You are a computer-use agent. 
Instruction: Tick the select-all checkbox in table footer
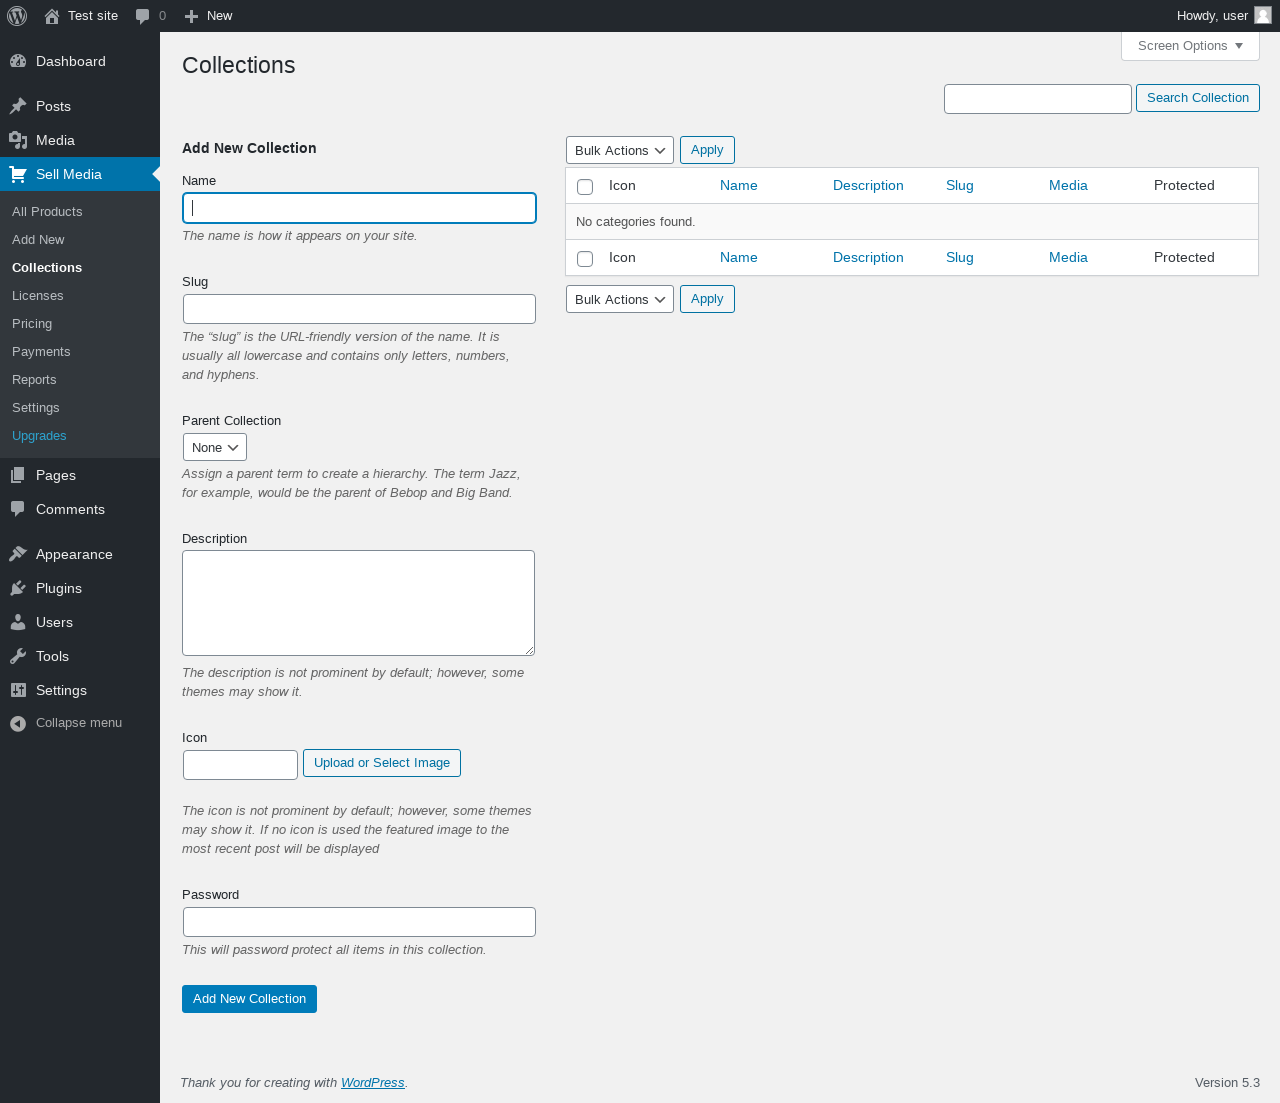tap(585, 259)
